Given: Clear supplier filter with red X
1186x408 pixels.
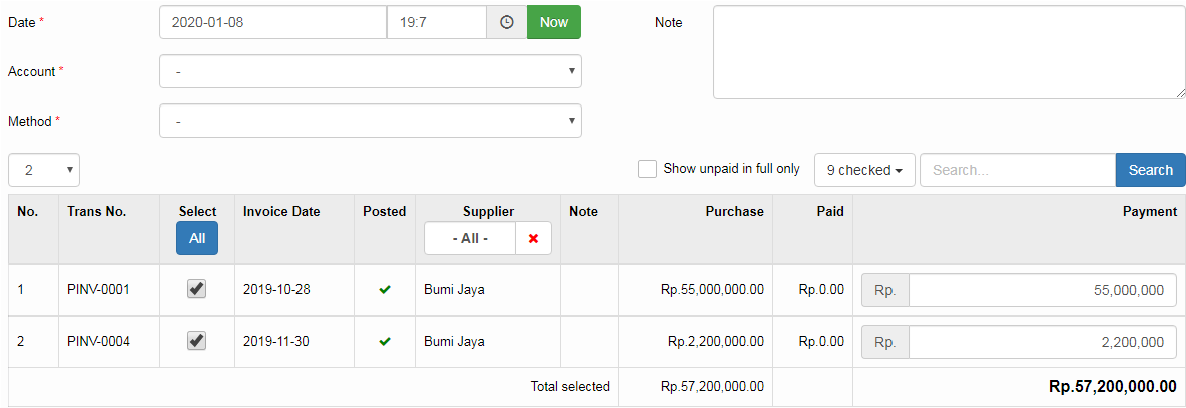Looking at the screenshot, I should pyautogui.click(x=533, y=239).
